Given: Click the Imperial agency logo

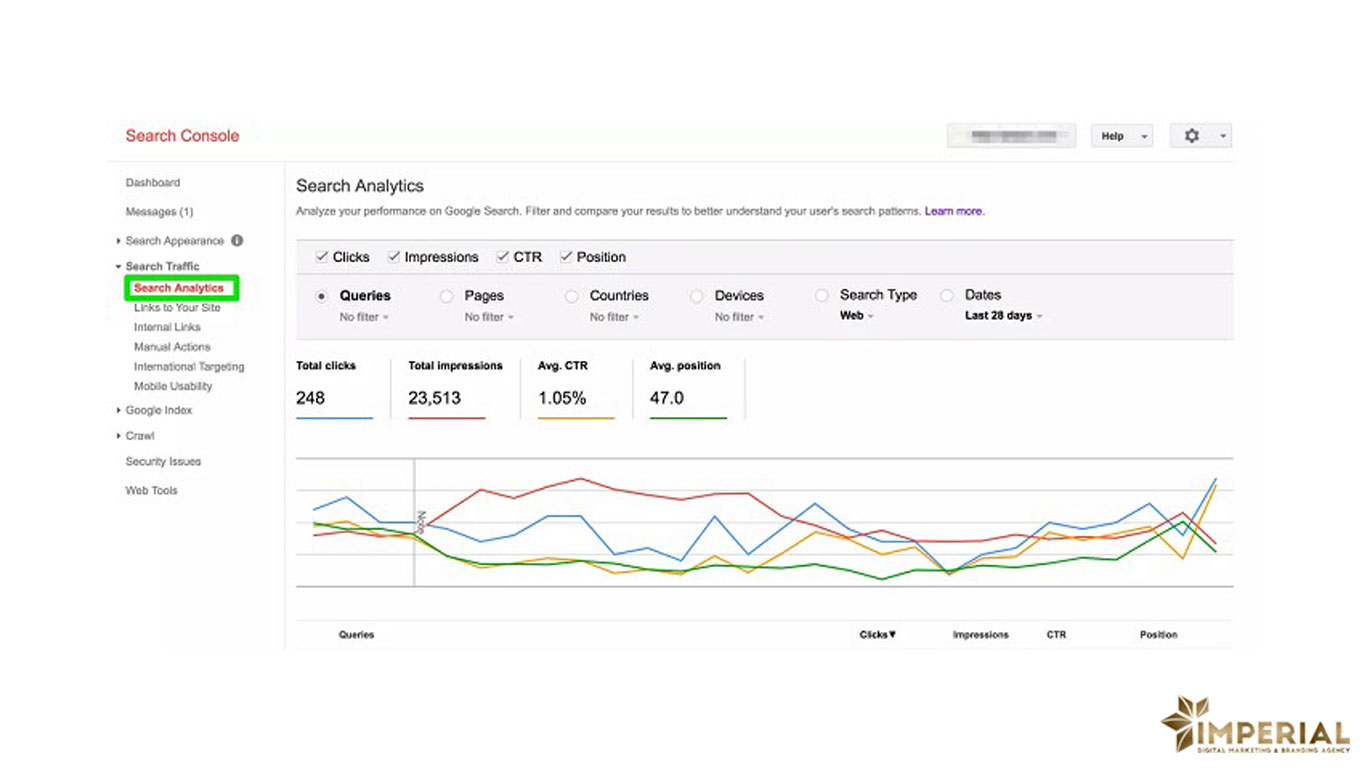Looking at the screenshot, I should pyautogui.click(x=1255, y=725).
